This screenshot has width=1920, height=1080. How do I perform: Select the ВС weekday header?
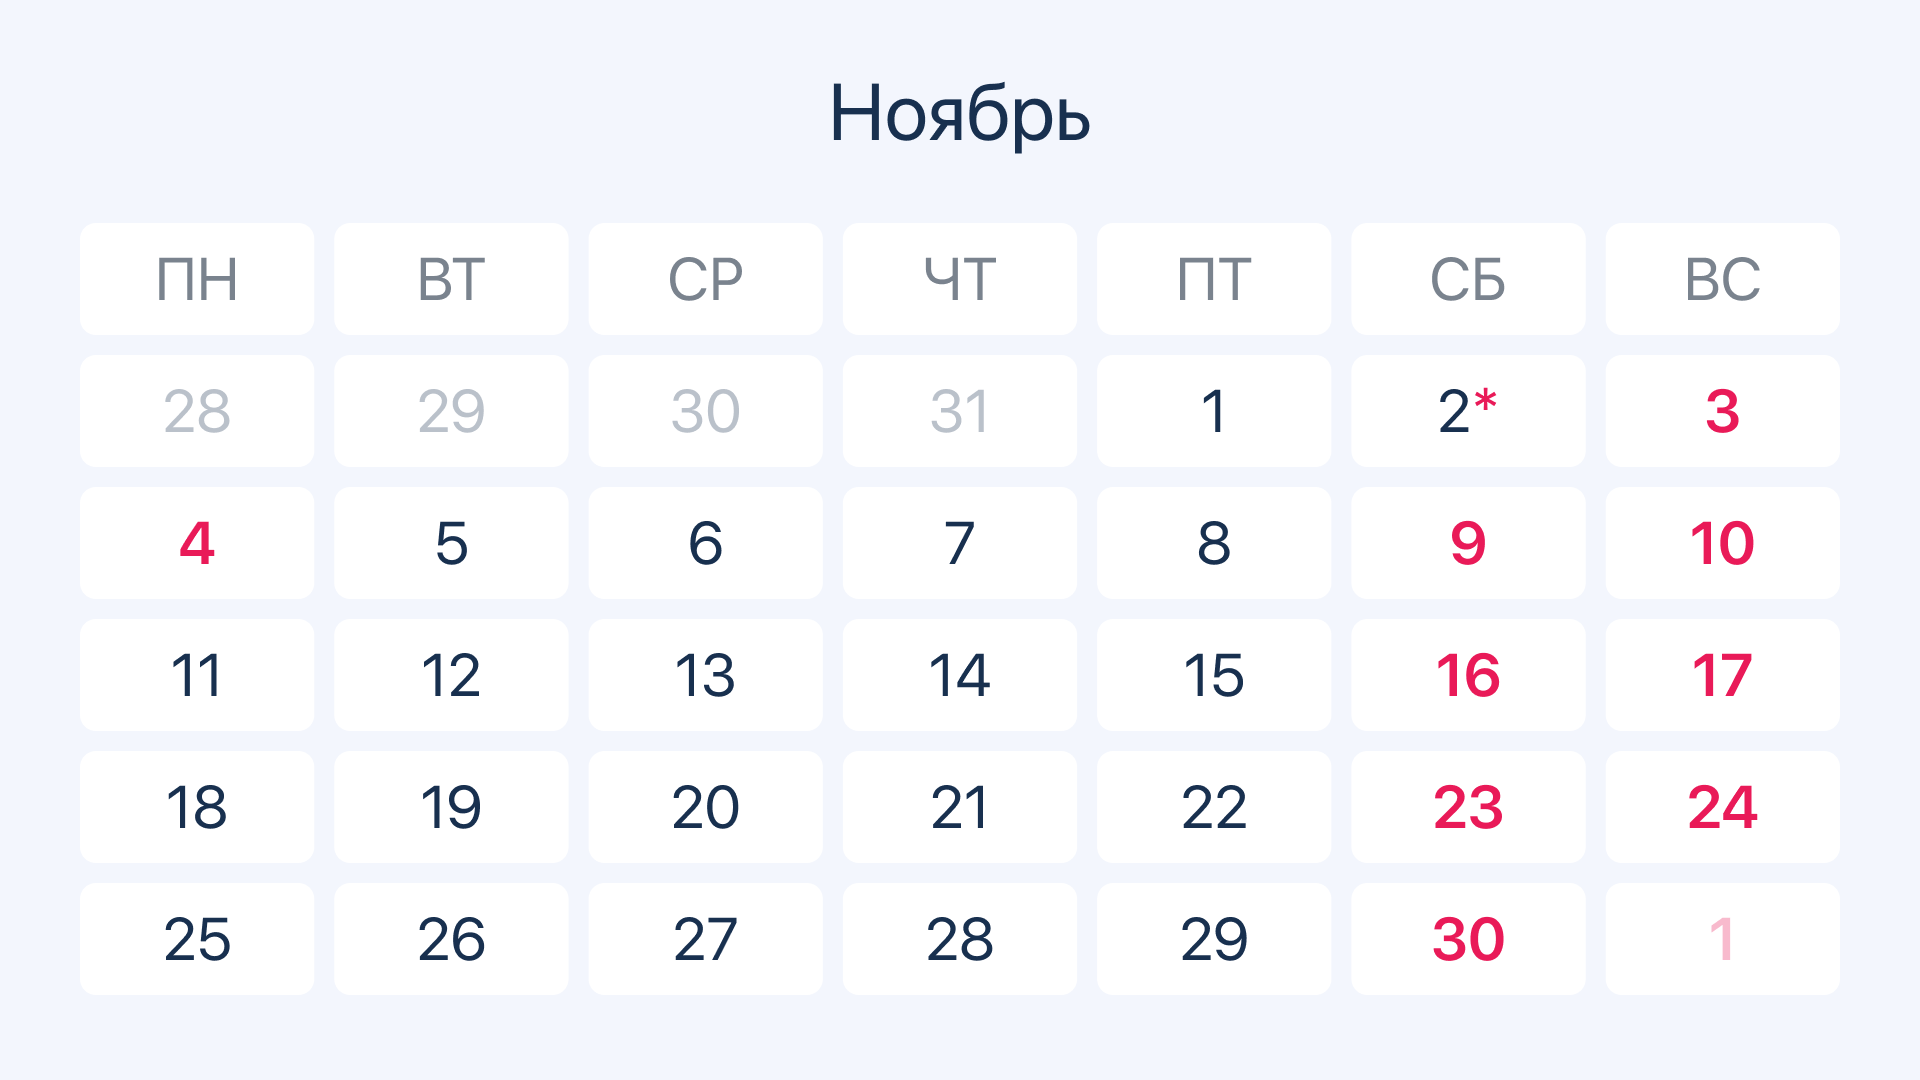tap(1721, 279)
